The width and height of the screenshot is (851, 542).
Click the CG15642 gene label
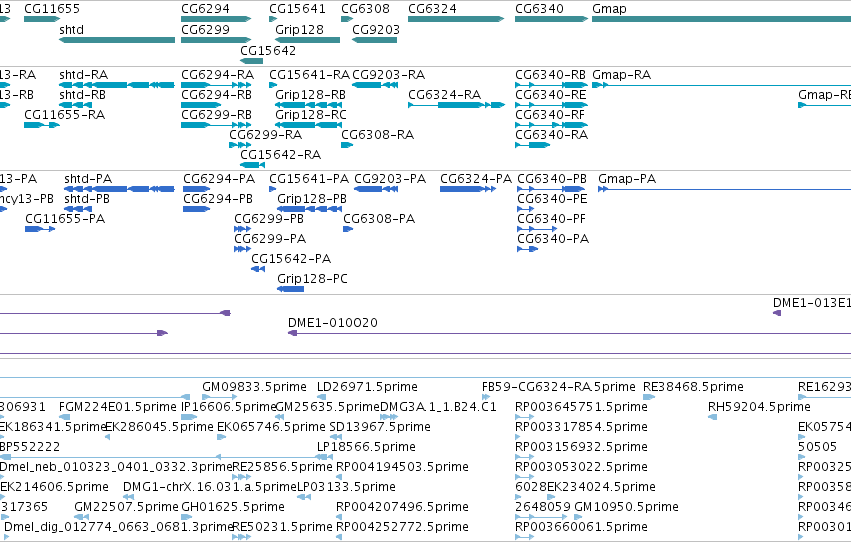click(x=268, y=50)
